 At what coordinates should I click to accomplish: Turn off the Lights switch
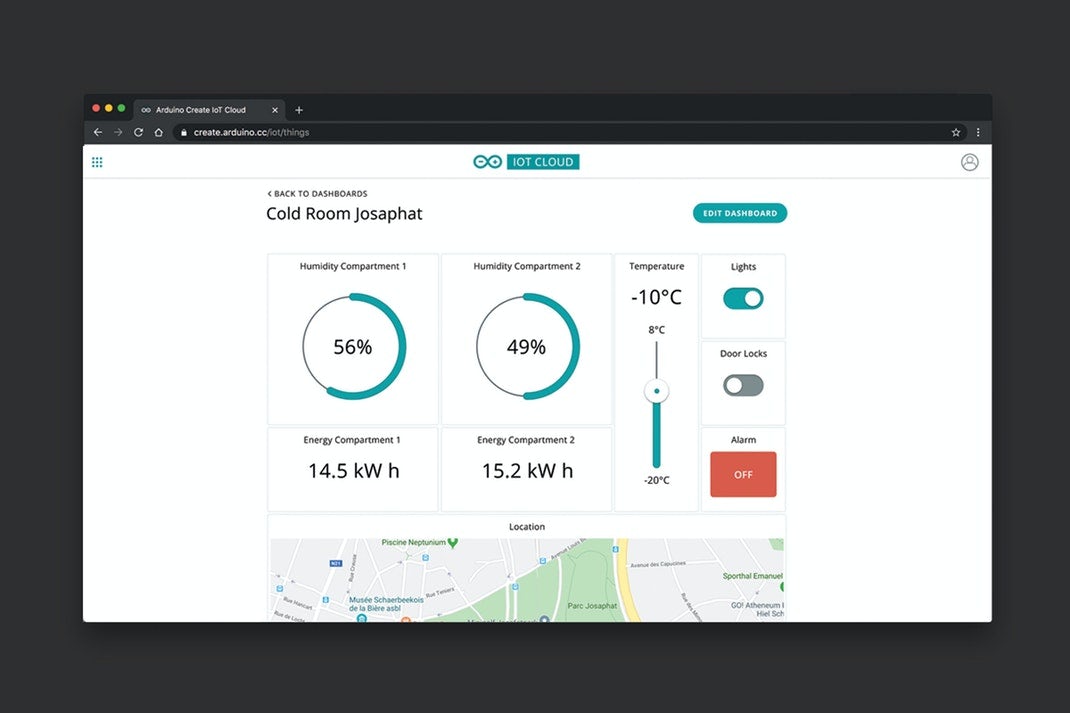click(743, 298)
